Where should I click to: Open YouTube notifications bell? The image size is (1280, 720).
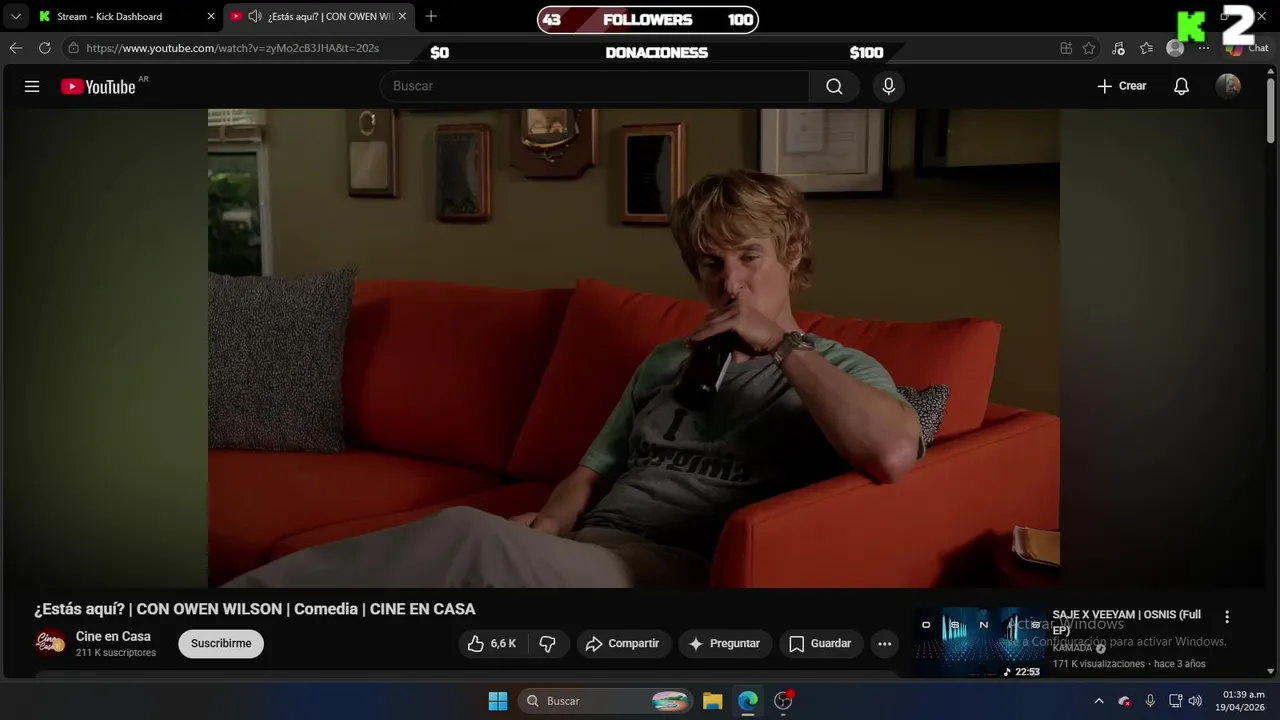click(x=1181, y=86)
